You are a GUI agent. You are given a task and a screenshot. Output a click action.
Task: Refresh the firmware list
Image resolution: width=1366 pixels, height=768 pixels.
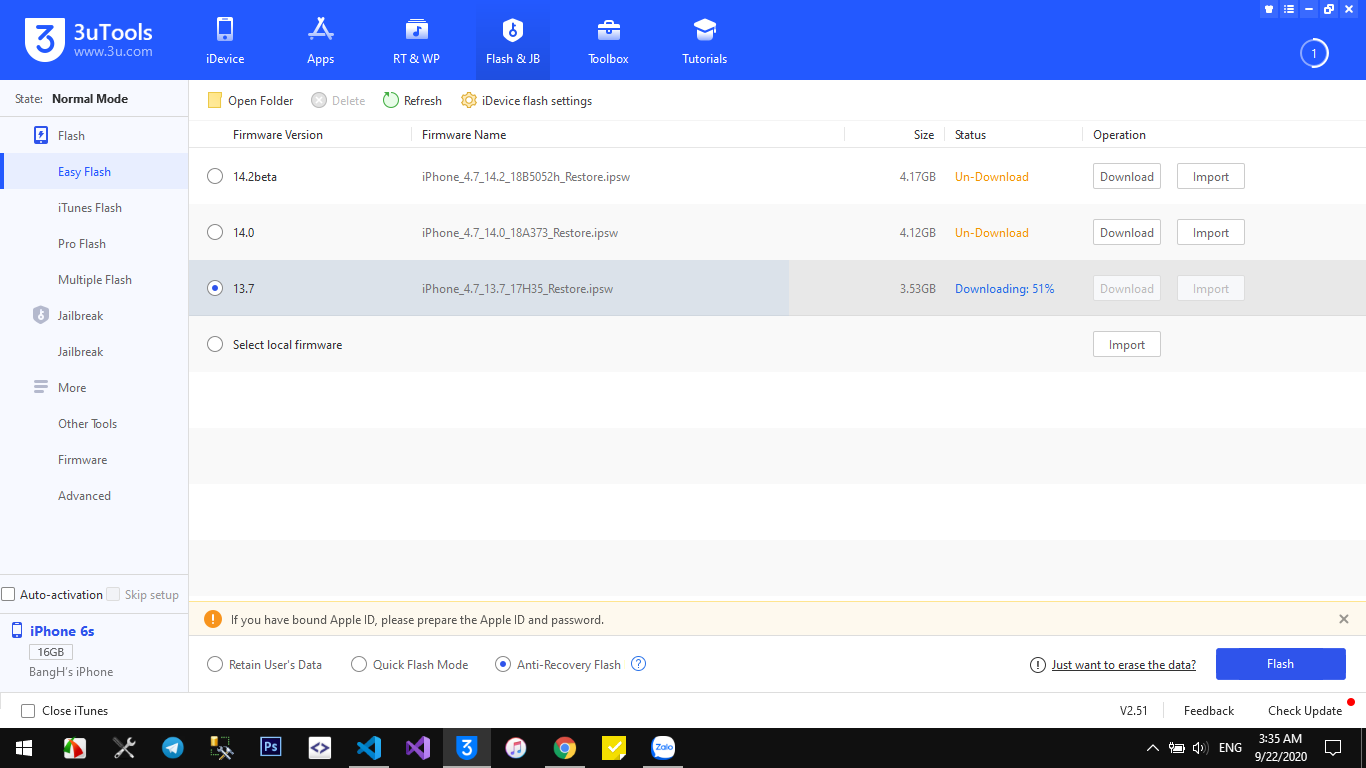tap(412, 100)
